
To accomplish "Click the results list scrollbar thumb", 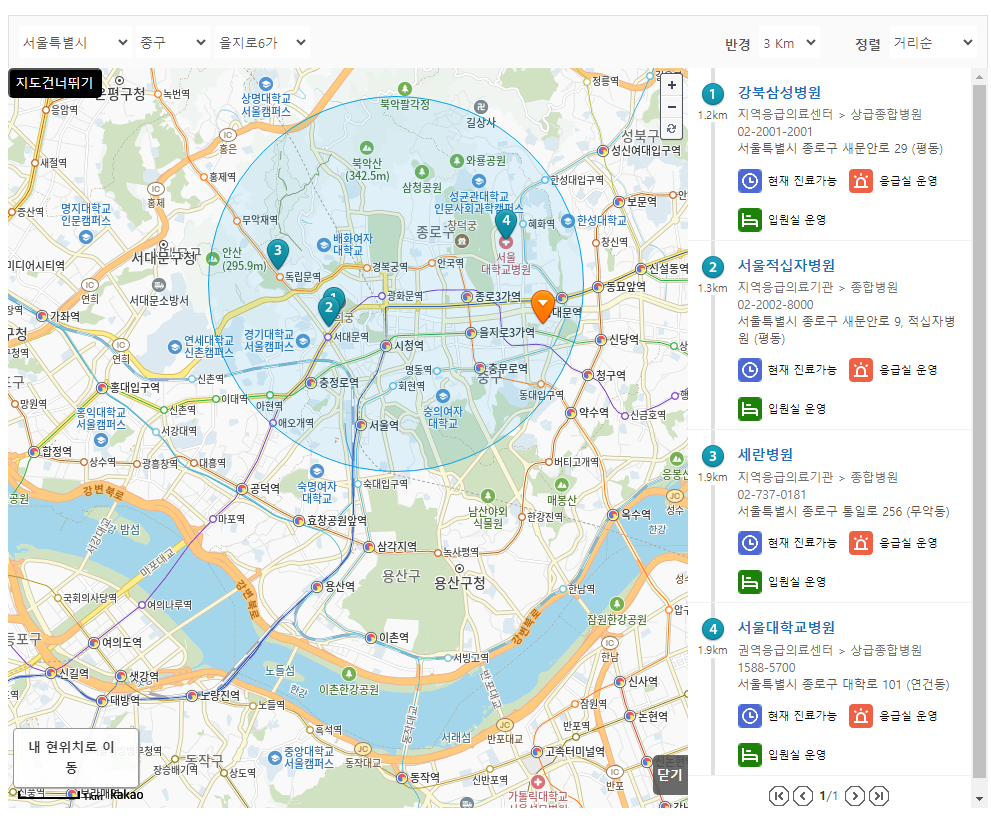I will 979,430.
